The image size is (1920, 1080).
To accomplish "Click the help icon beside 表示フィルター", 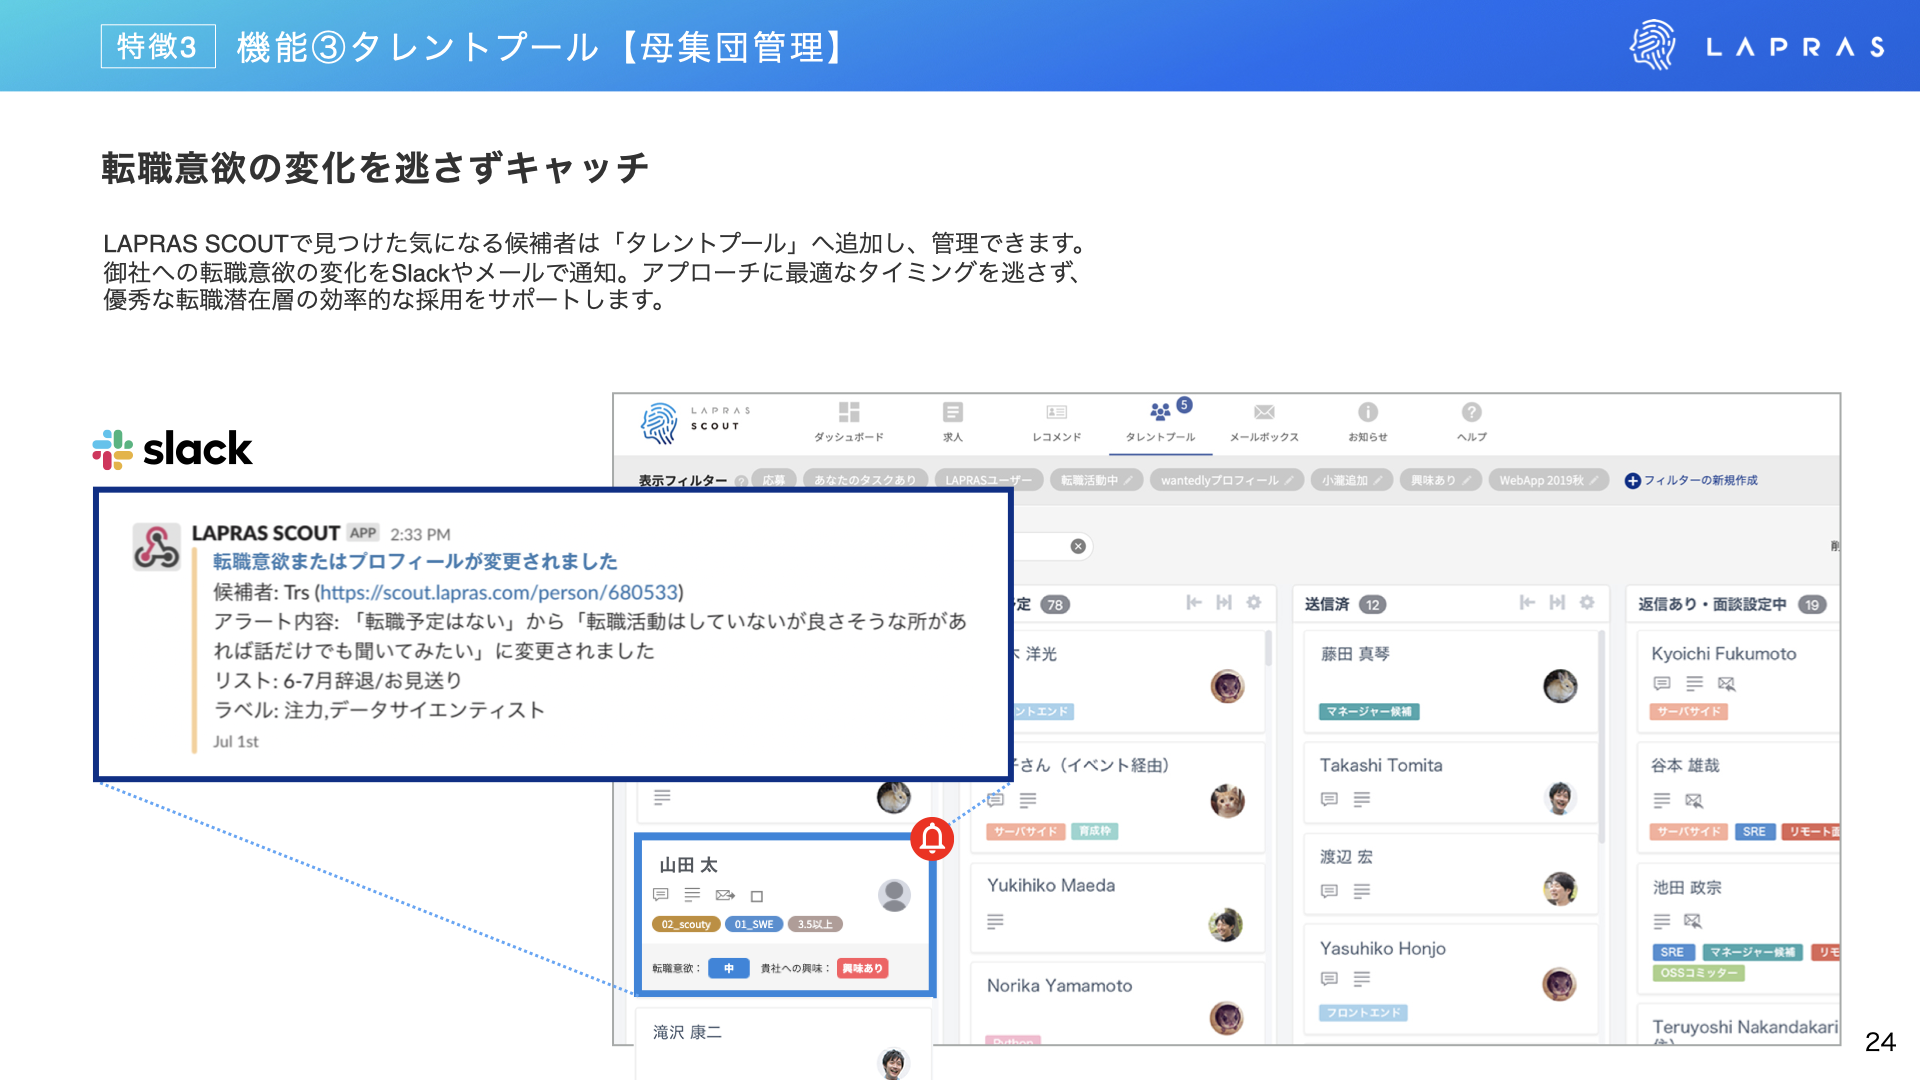I will click(741, 481).
